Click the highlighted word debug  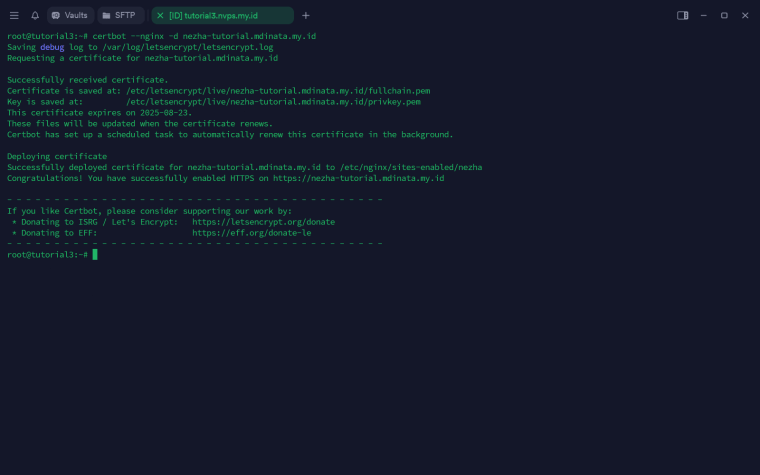[52, 48]
